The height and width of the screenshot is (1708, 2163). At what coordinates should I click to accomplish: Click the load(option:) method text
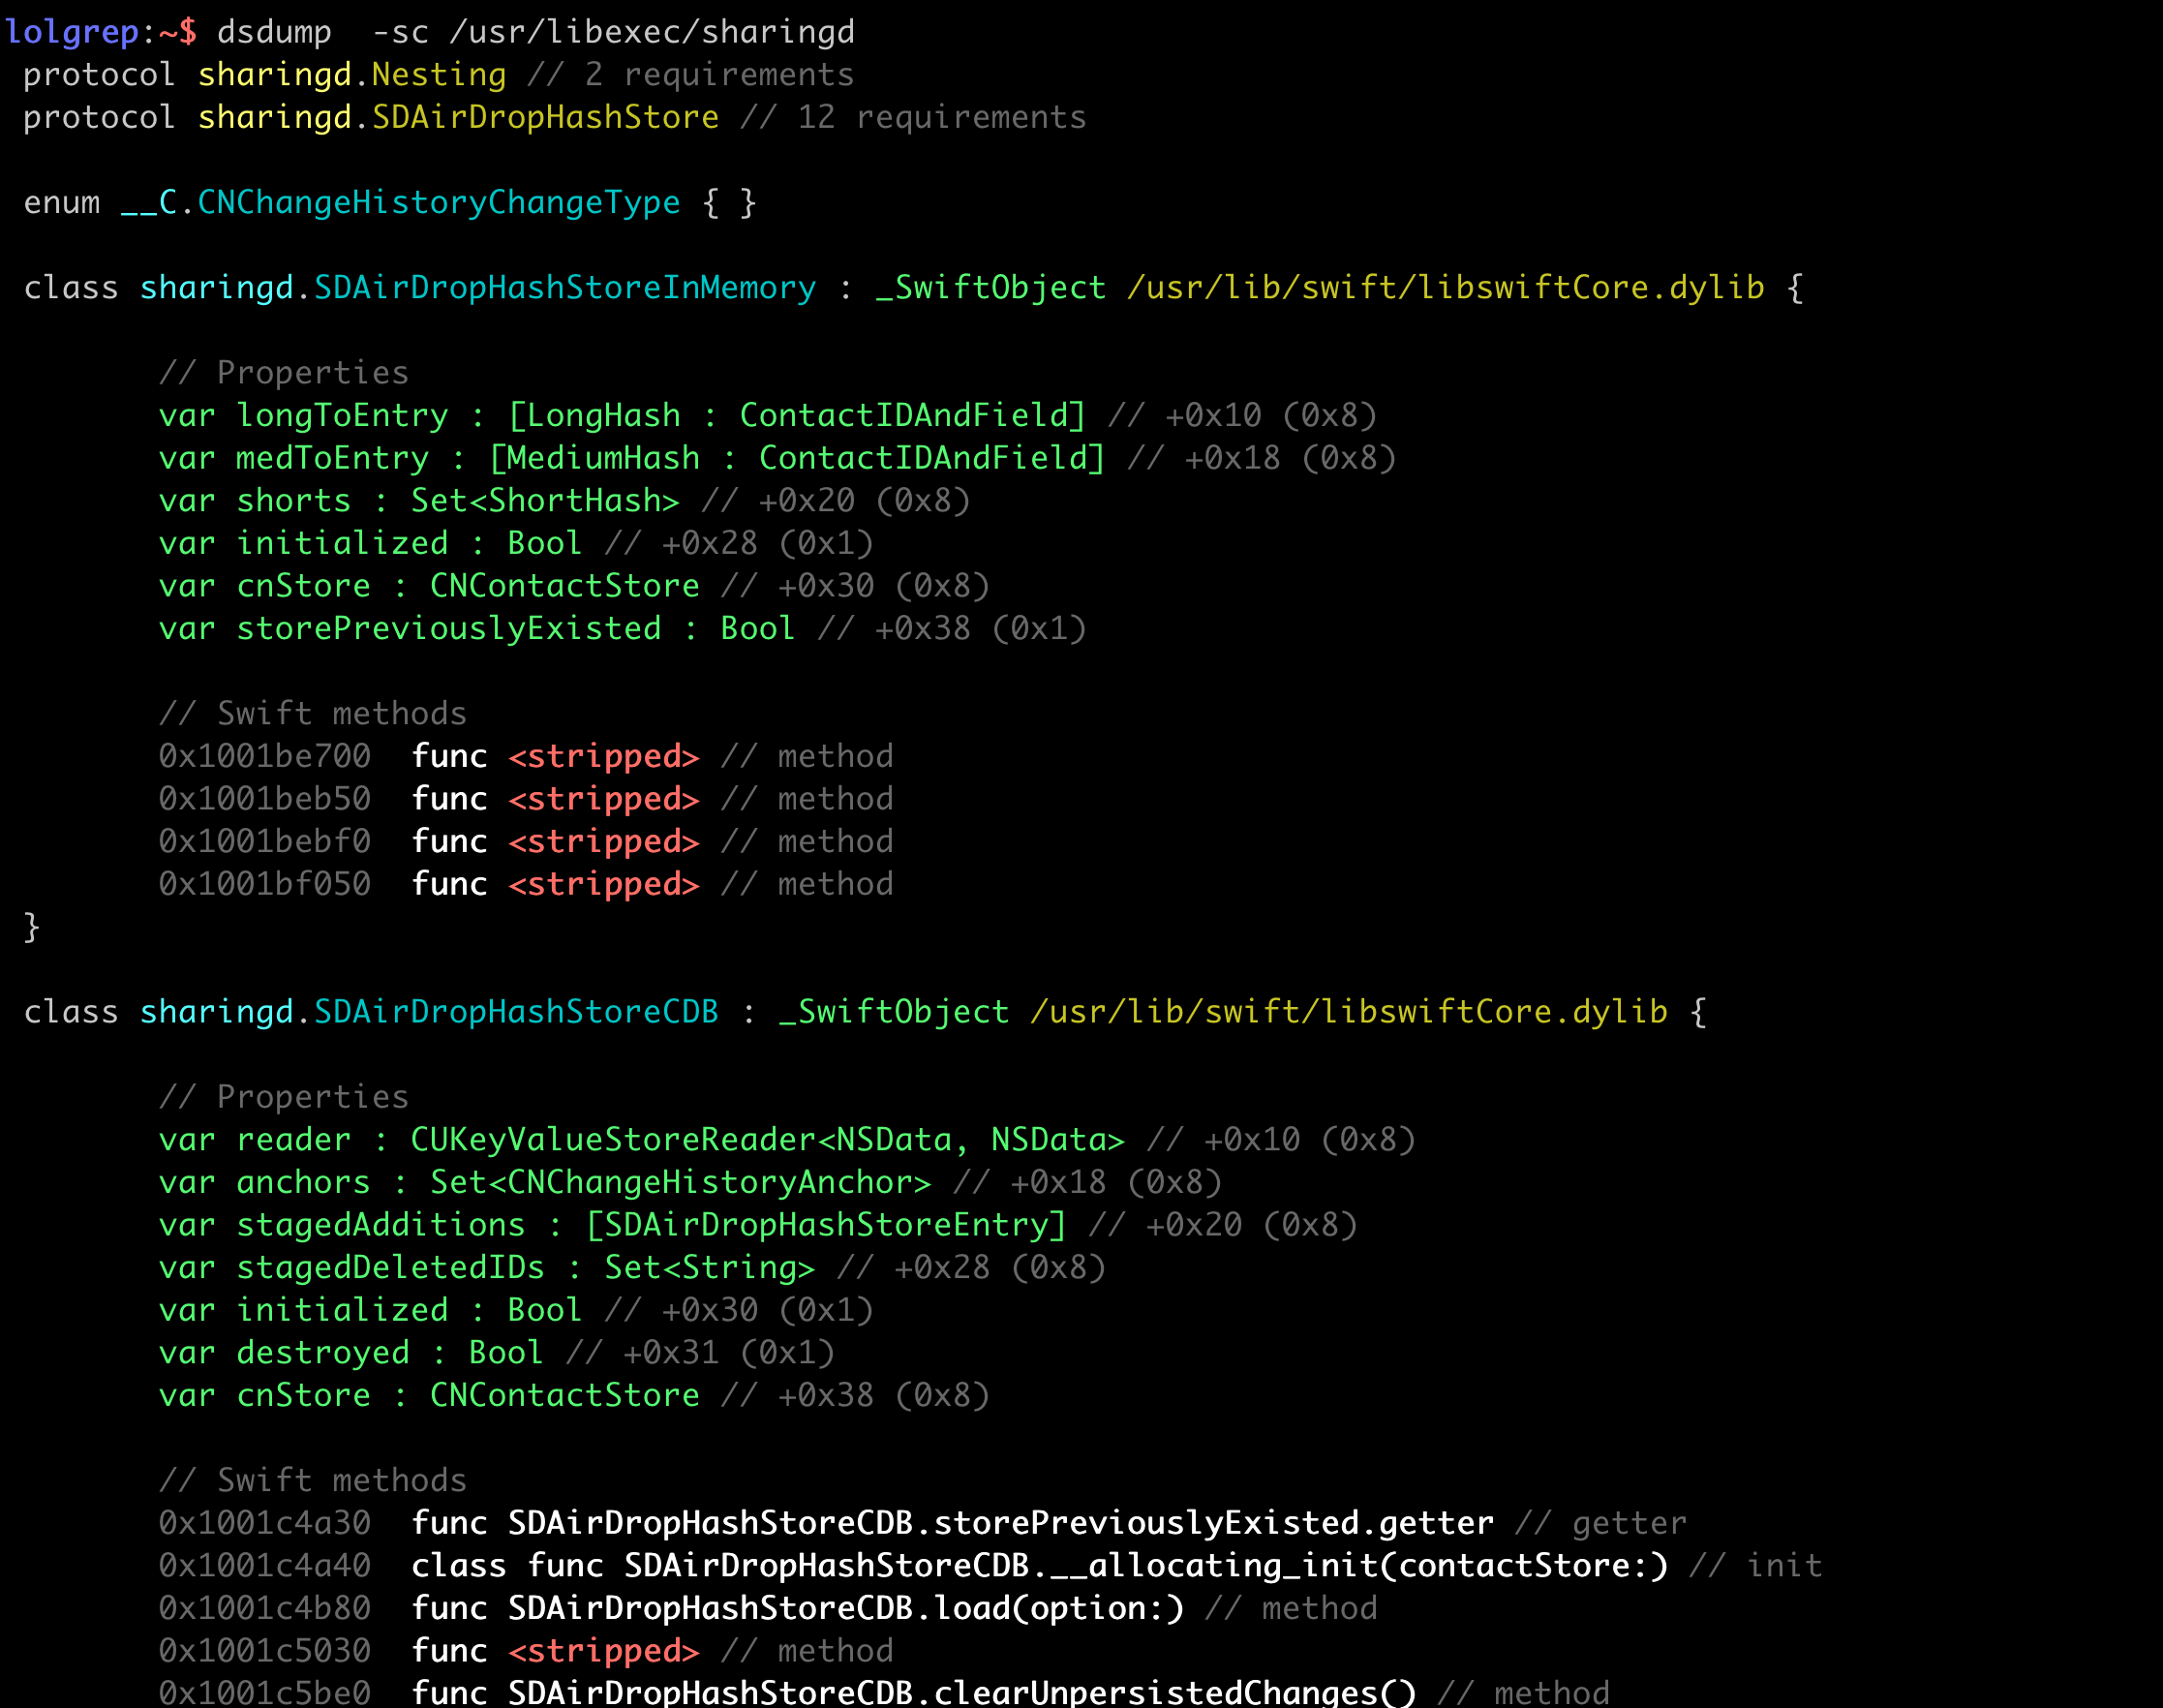tap(1058, 1608)
